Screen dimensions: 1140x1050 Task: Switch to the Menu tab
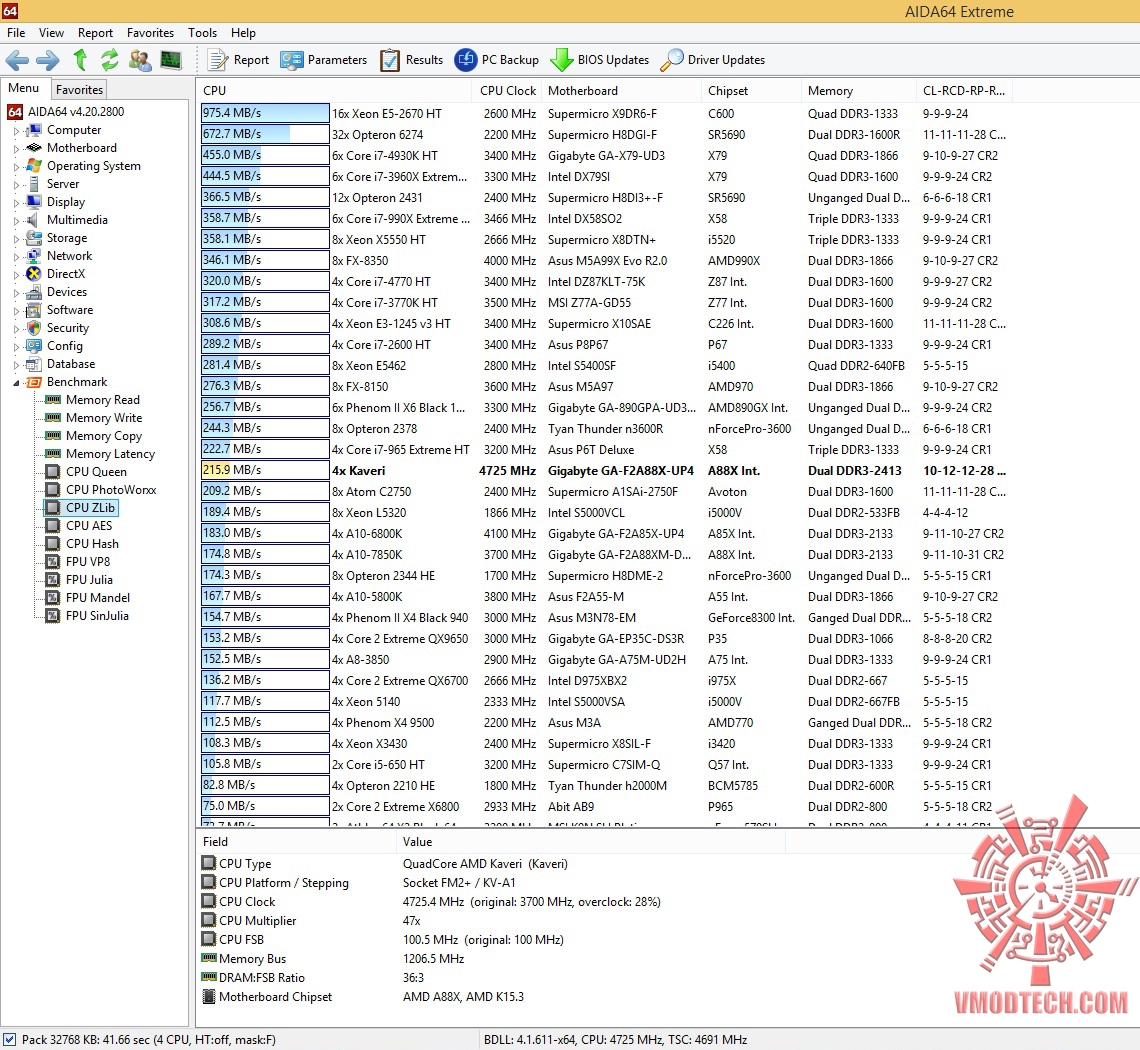(x=23, y=88)
